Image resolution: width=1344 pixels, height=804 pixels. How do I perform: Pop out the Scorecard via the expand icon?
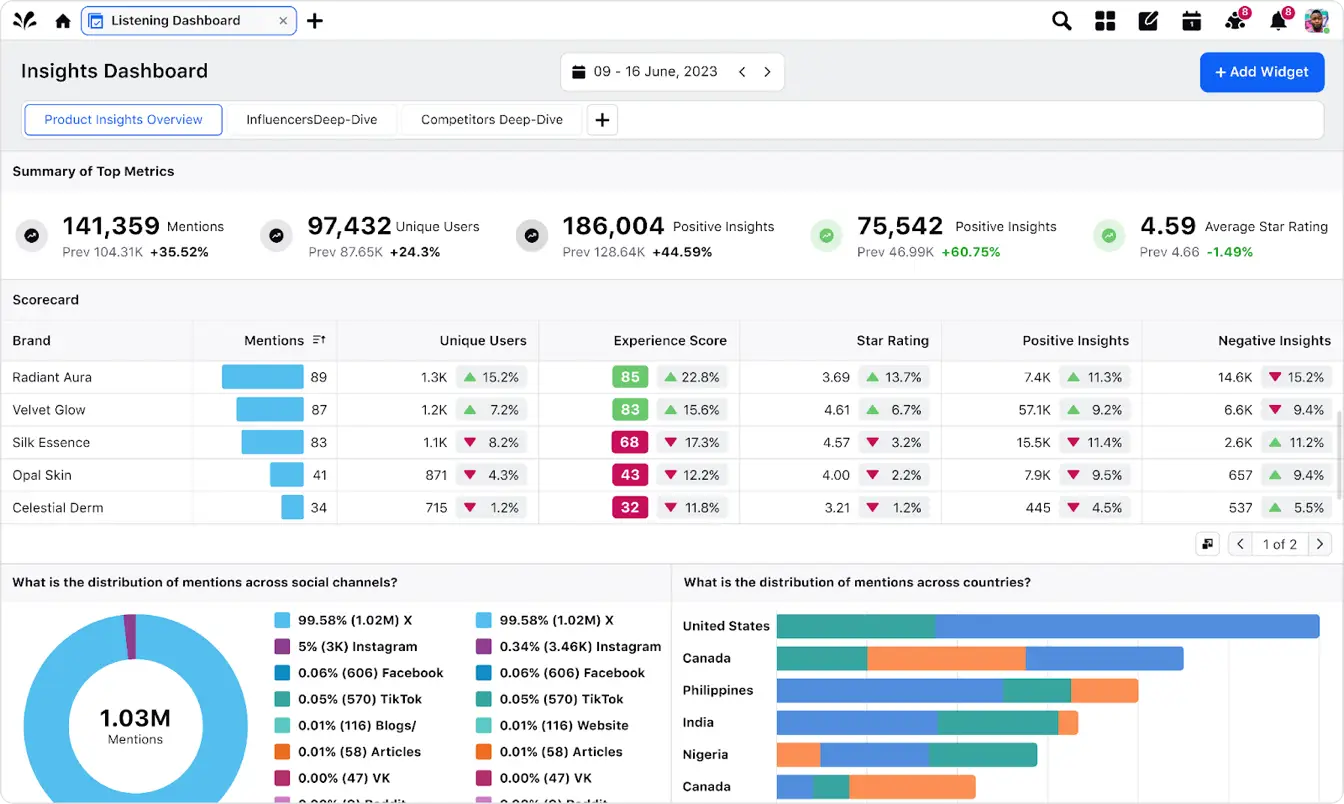tap(1207, 543)
